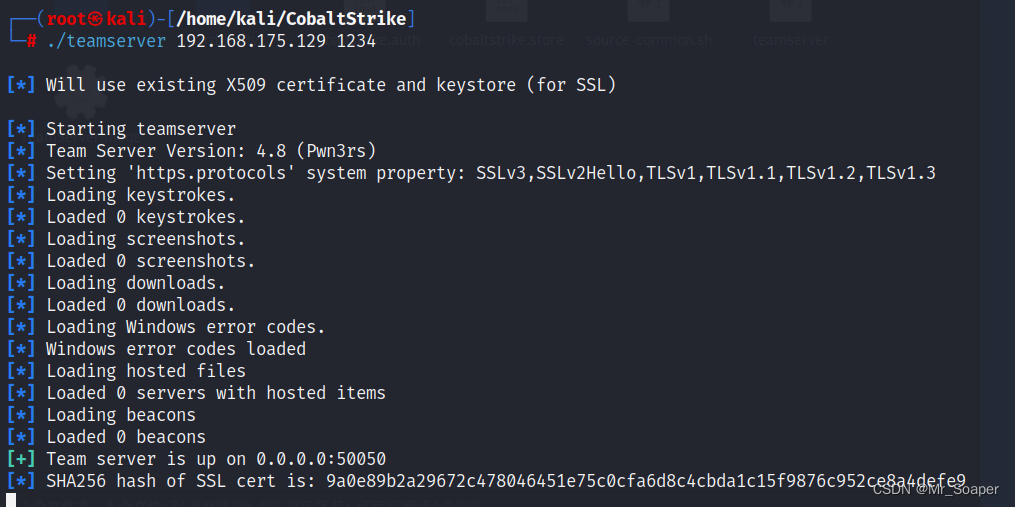
Task: Click the cobaltstrike.store file icon
Action: tap(506, 12)
